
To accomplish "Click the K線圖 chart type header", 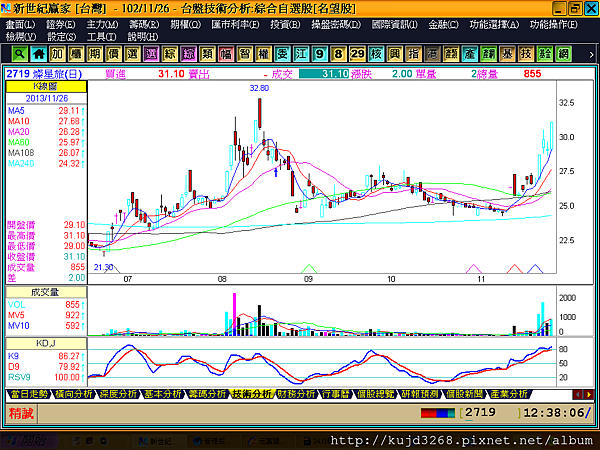I will tap(46, 86).
